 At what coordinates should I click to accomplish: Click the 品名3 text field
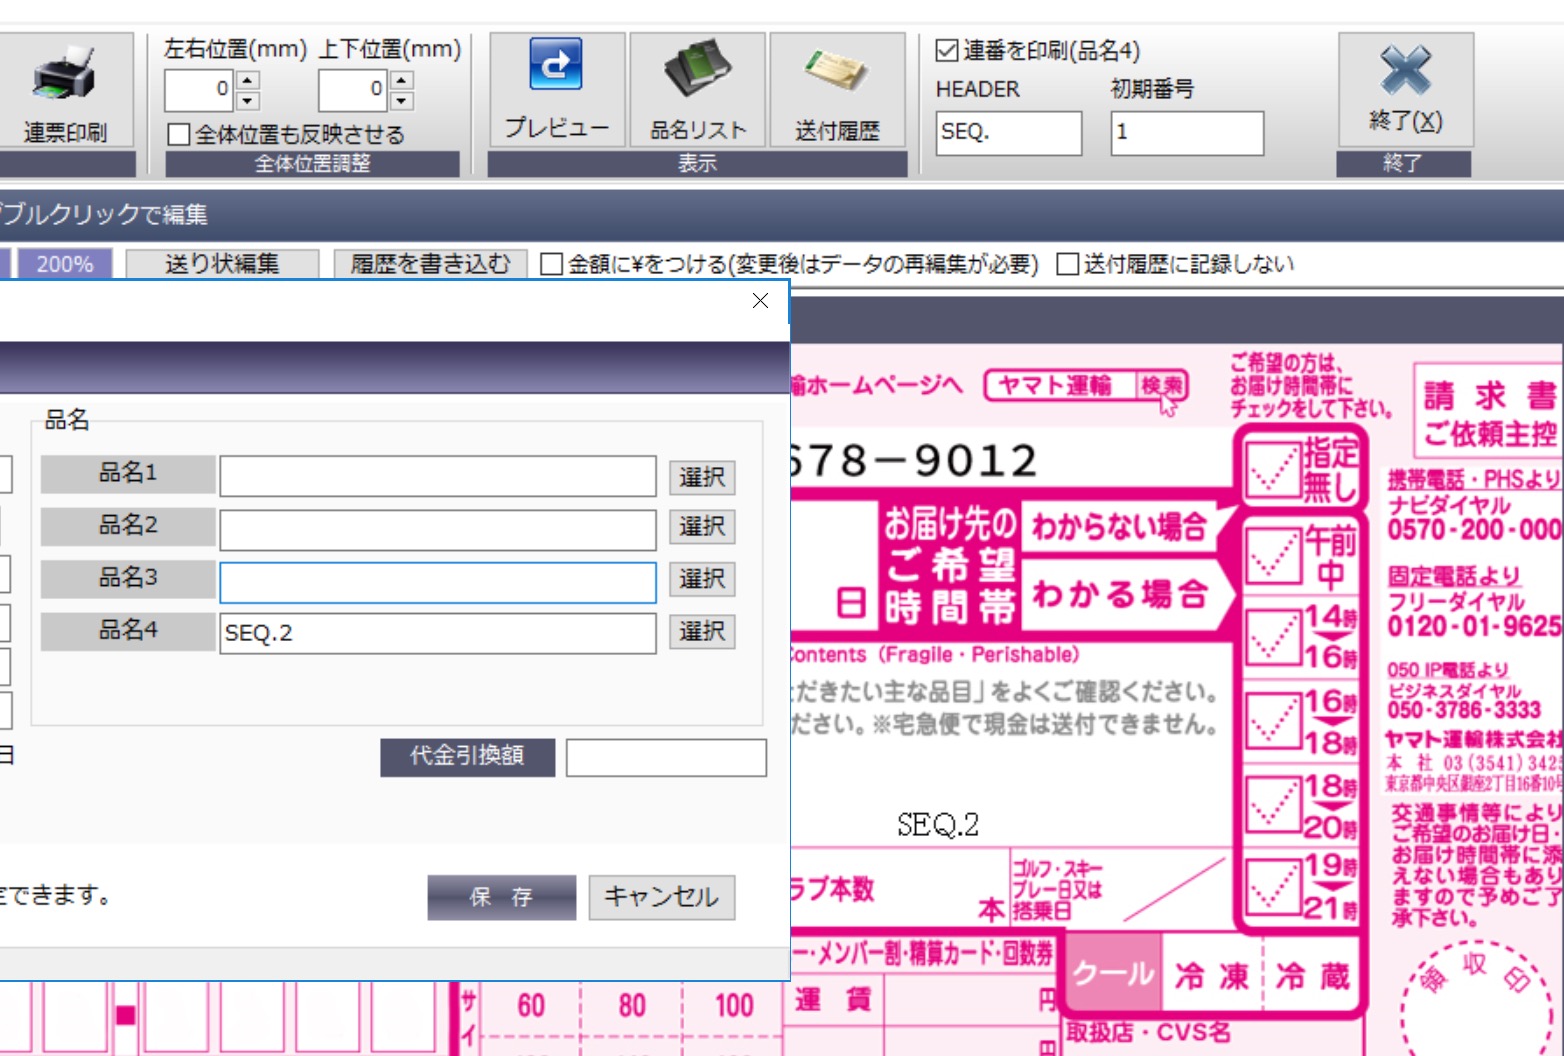click(x=438, y=582)
